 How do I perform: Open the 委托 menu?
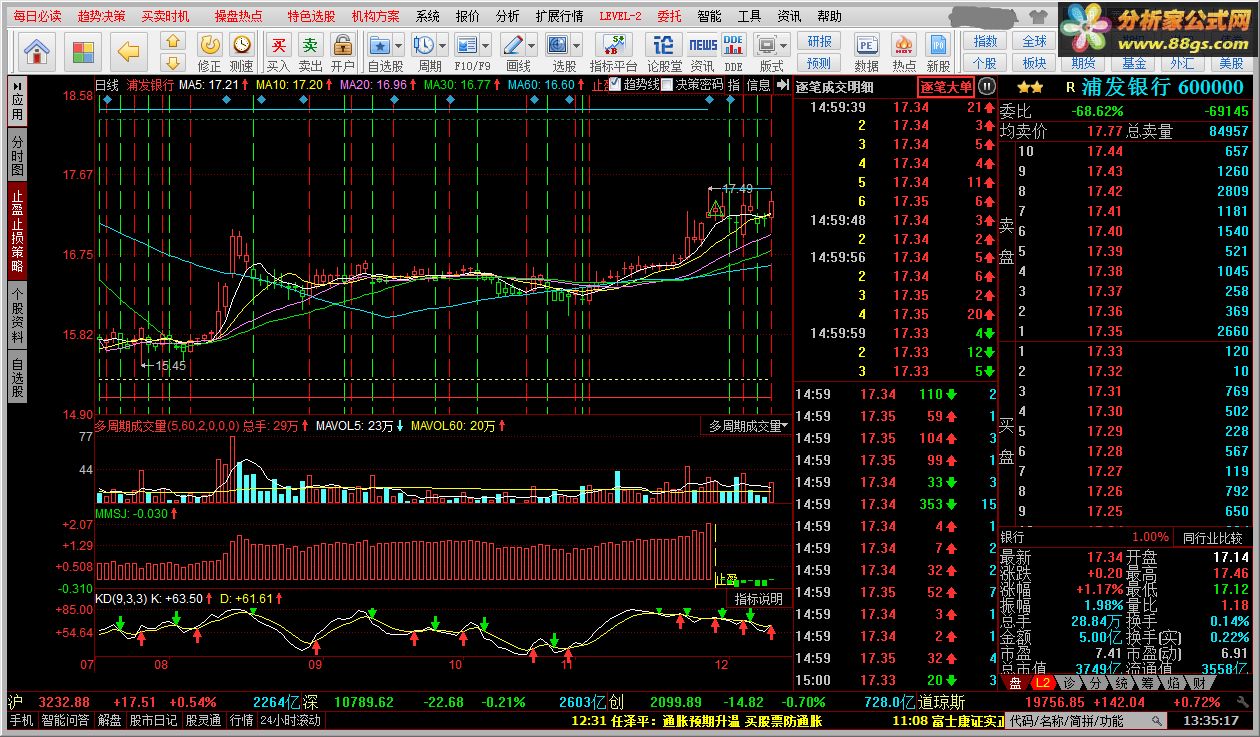[x=669, y=16]
